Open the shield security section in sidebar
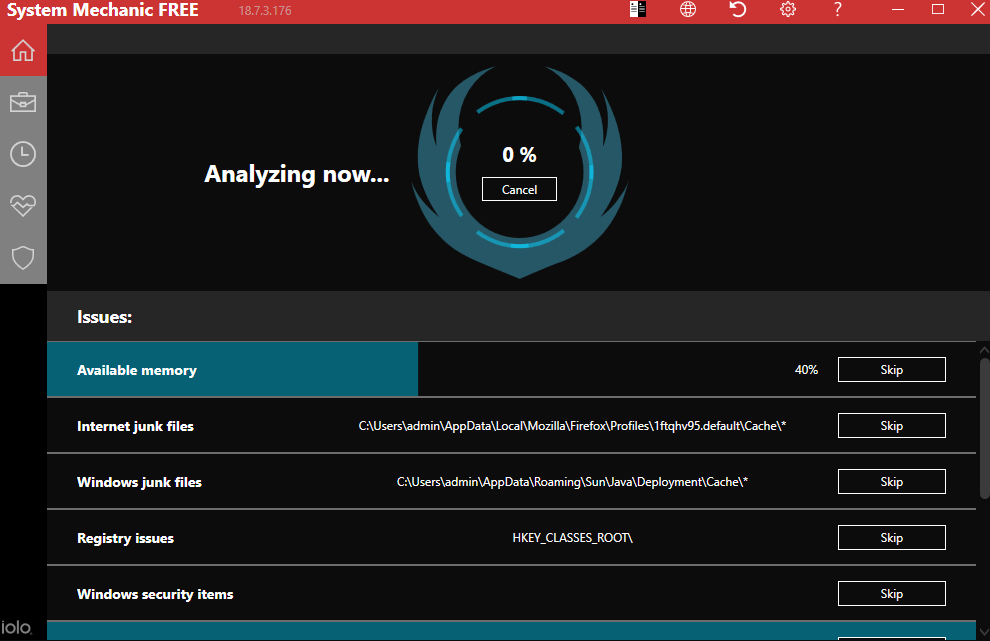Image resolution: width=990 pixels, height=641 pixels. coord(23,258)
